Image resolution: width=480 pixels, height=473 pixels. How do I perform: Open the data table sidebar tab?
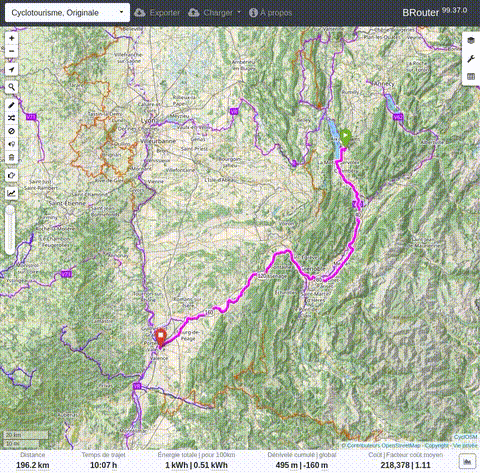point(471,77)
